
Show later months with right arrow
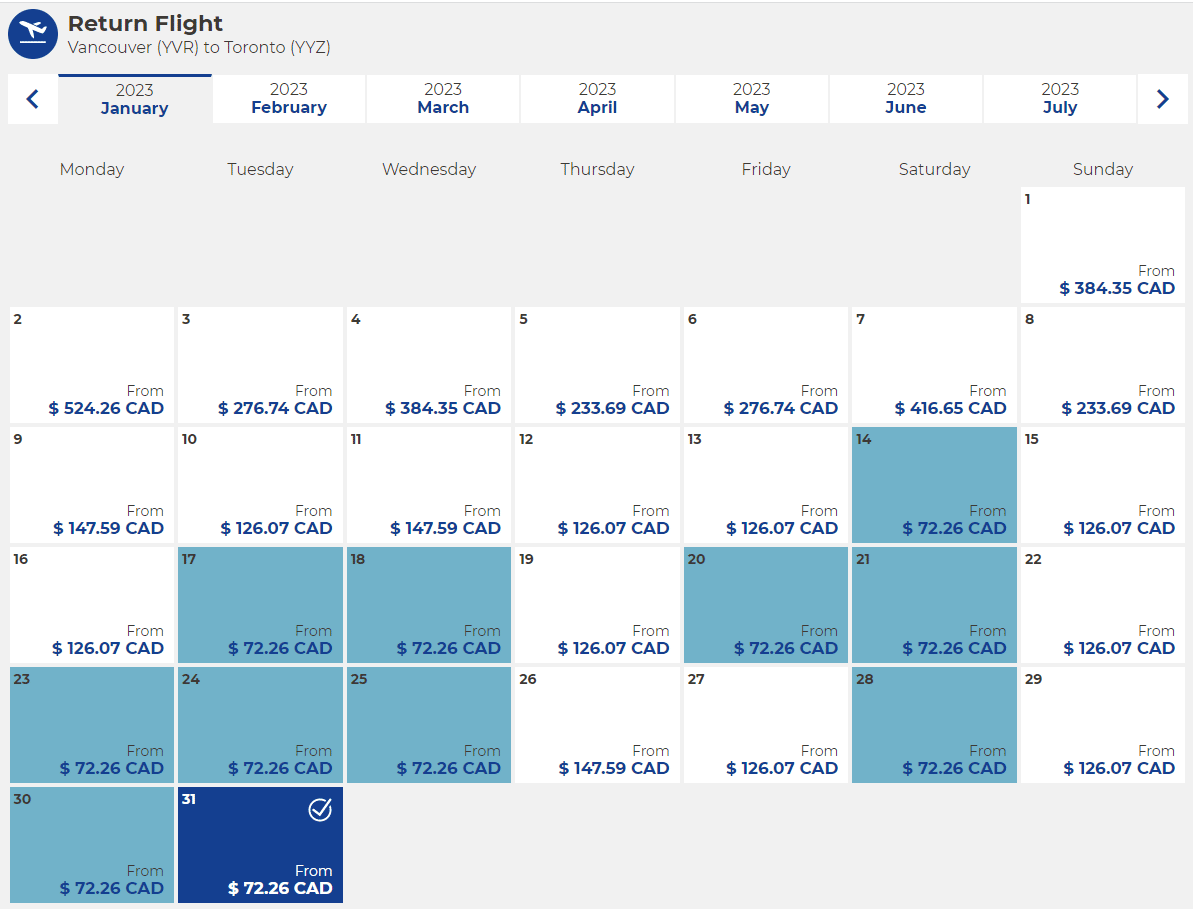point(1162,99)
